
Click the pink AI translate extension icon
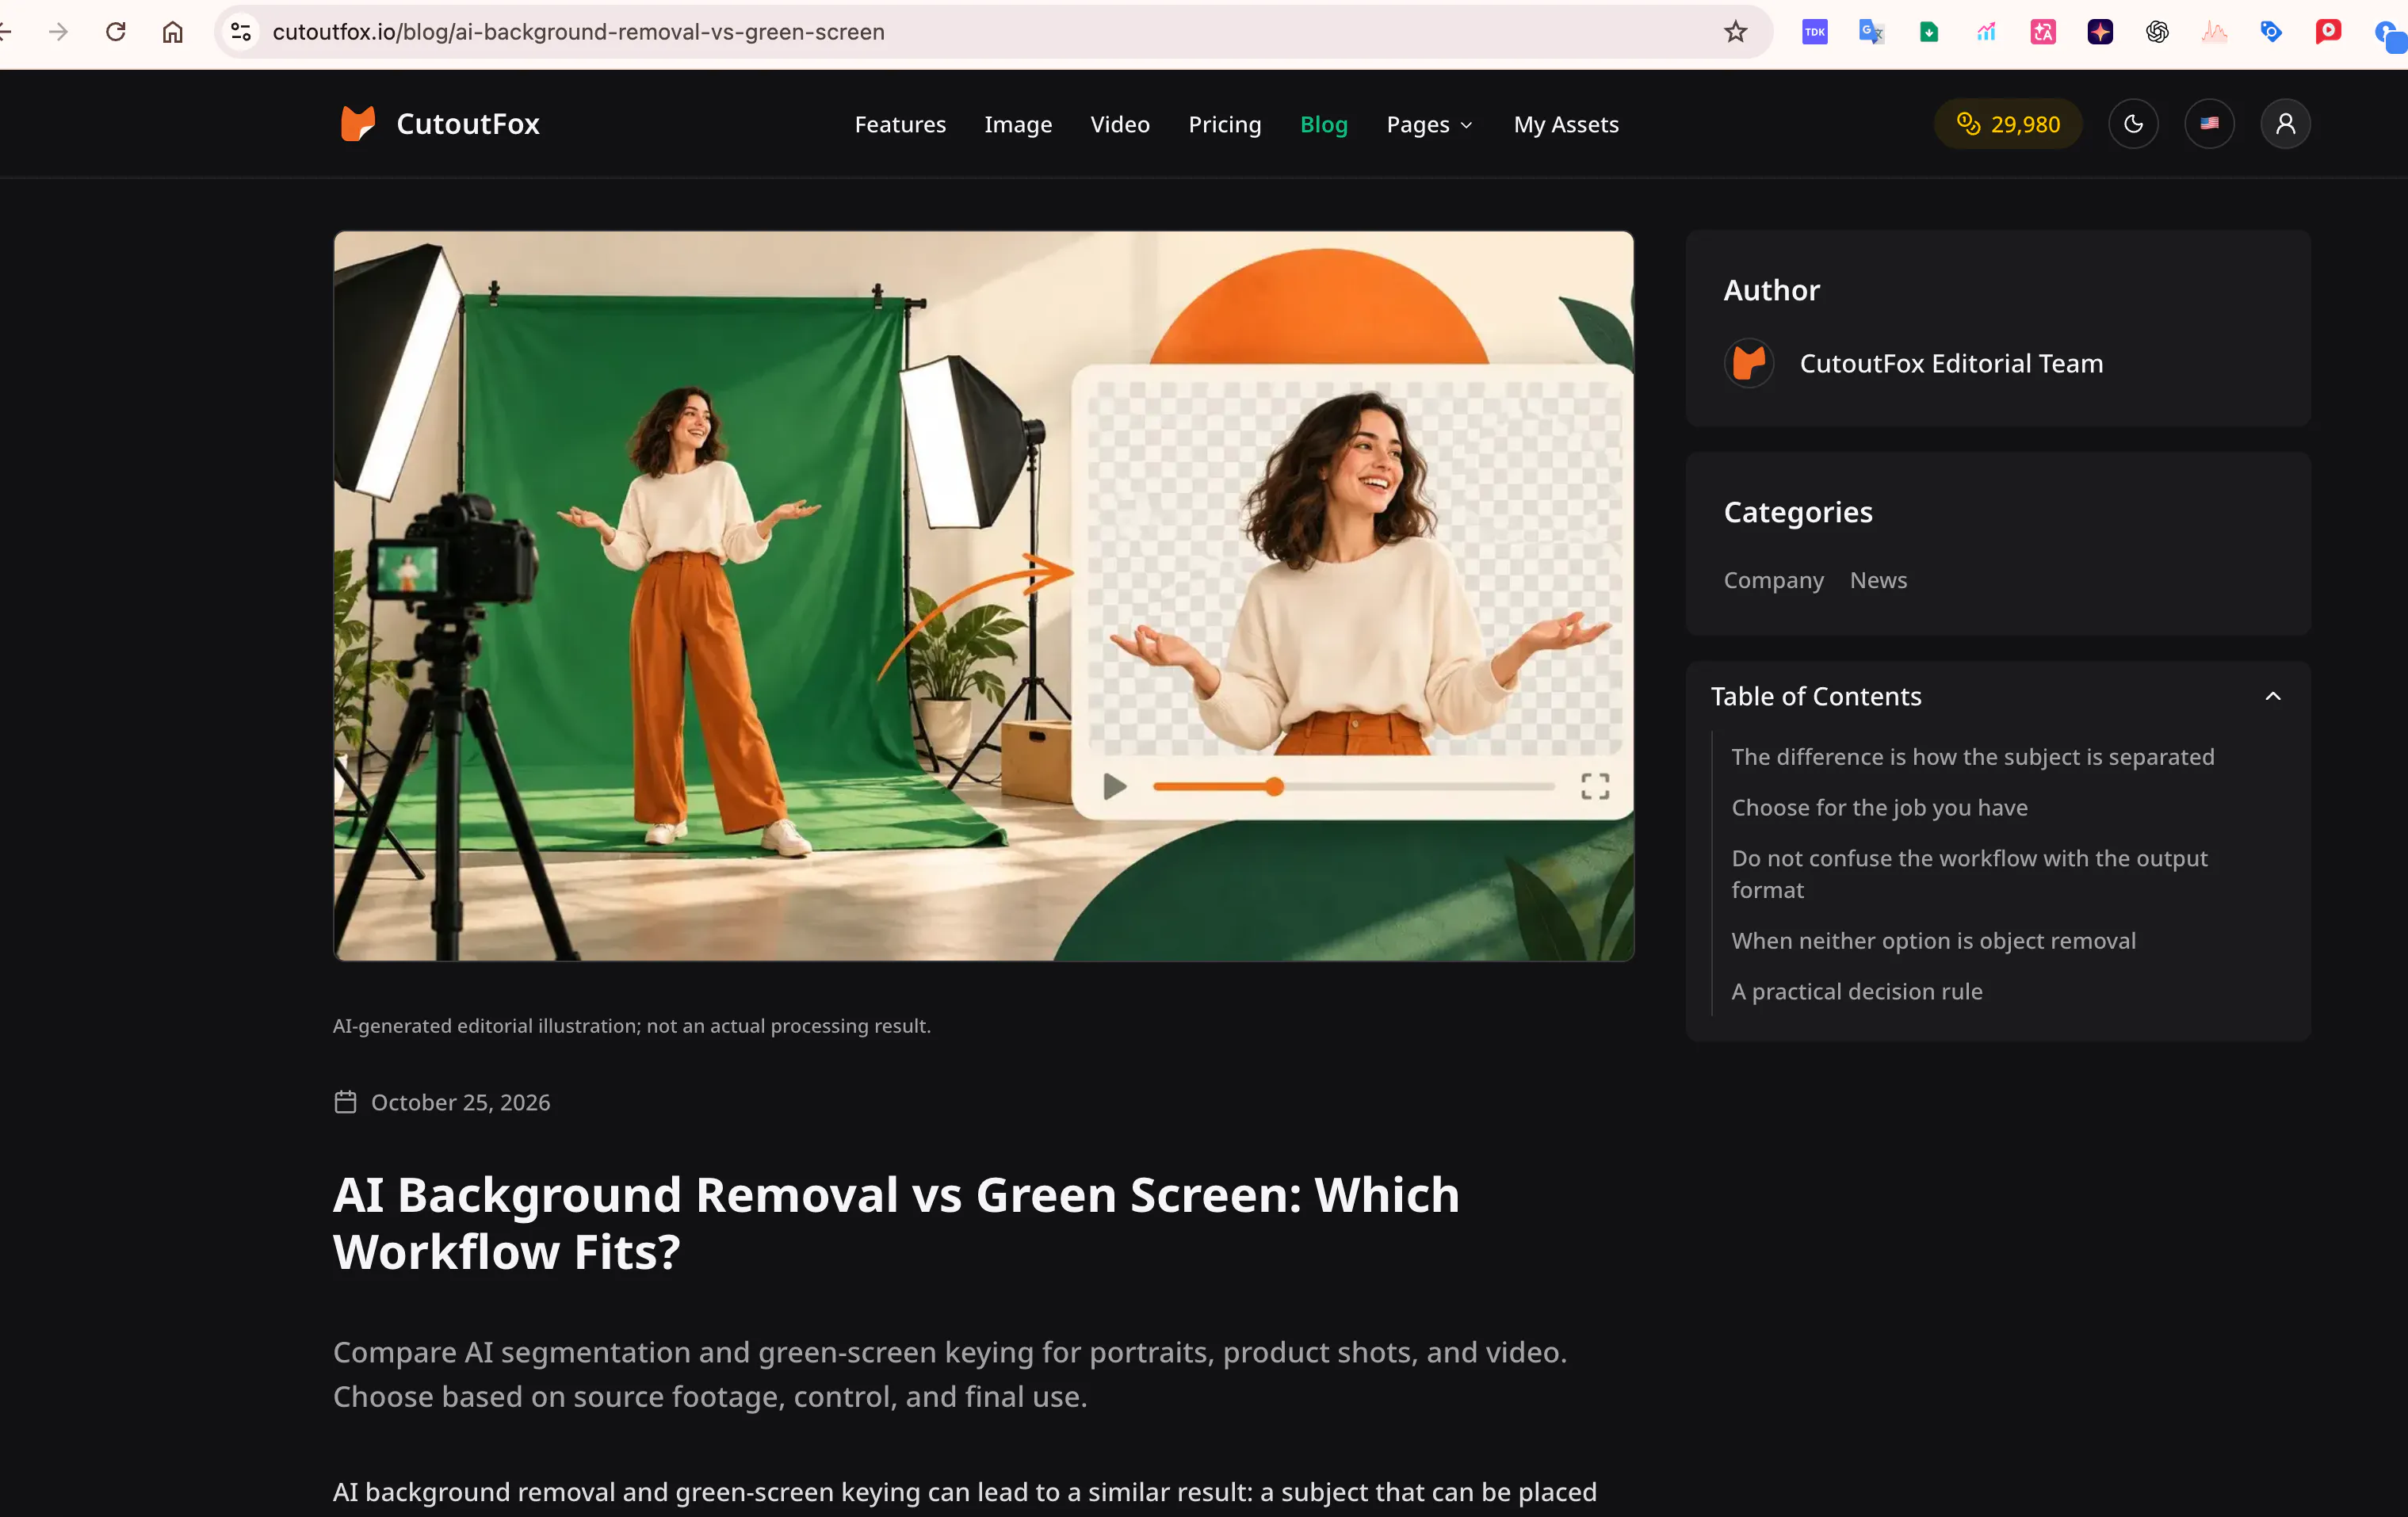tap(2043, 32)
